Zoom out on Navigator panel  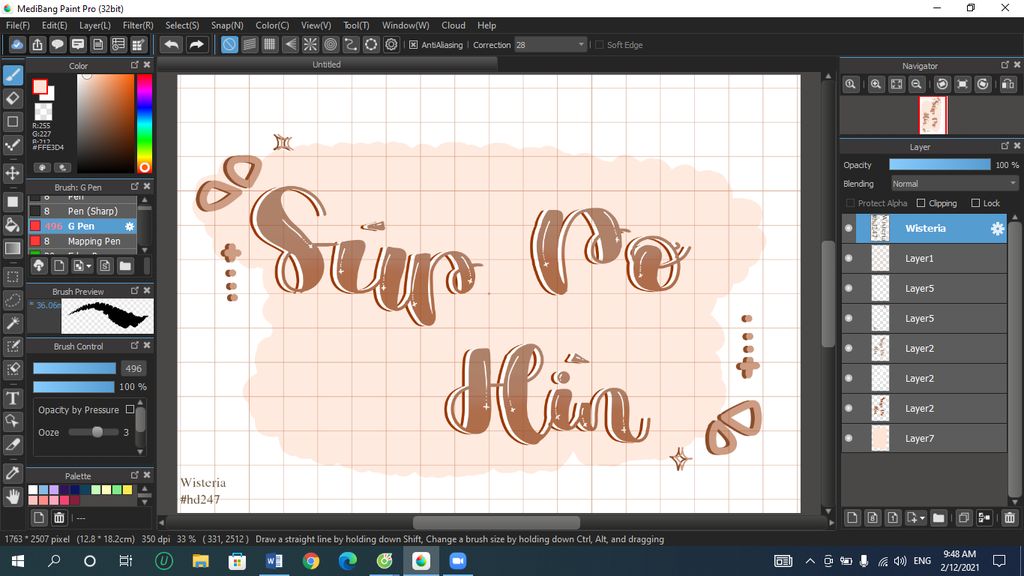click(917, 84)
